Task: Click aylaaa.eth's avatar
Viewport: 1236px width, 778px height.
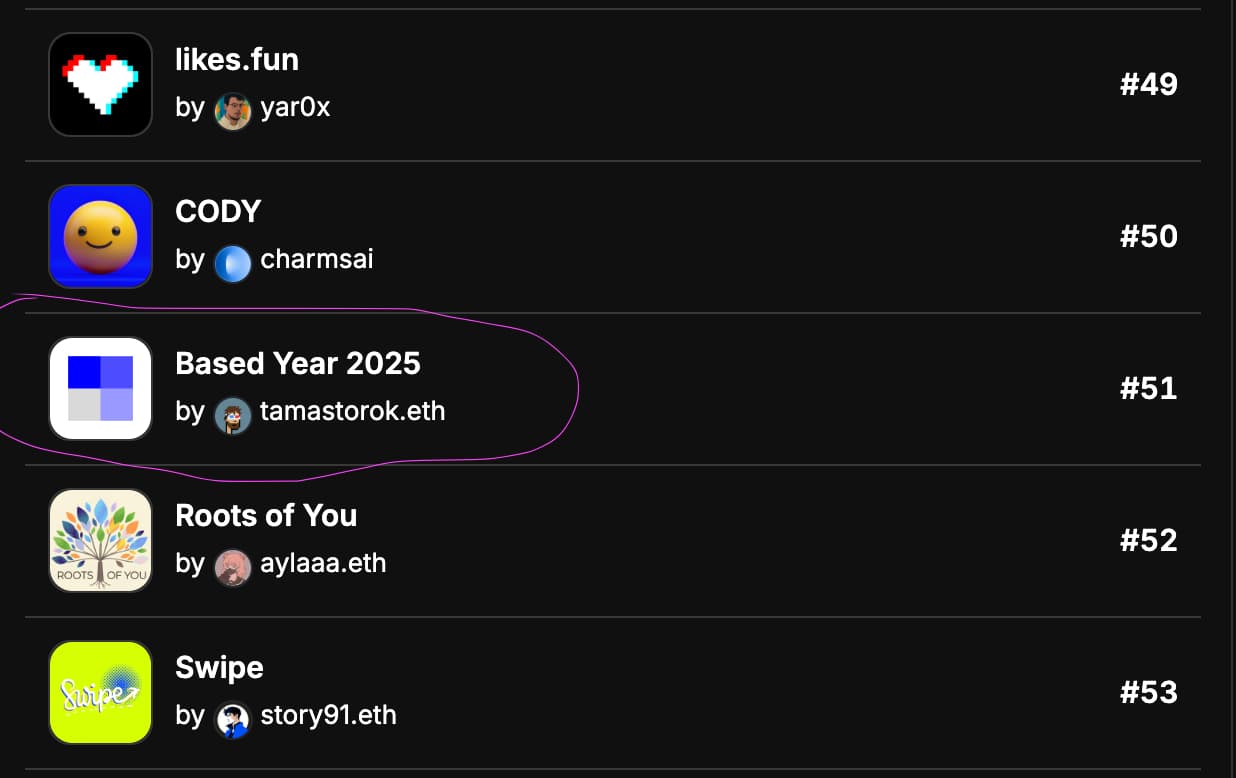Action: tap(233, 564)
